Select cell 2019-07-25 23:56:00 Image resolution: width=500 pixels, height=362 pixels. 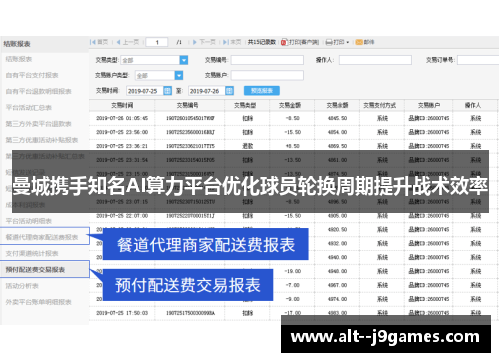click(122, 132)
